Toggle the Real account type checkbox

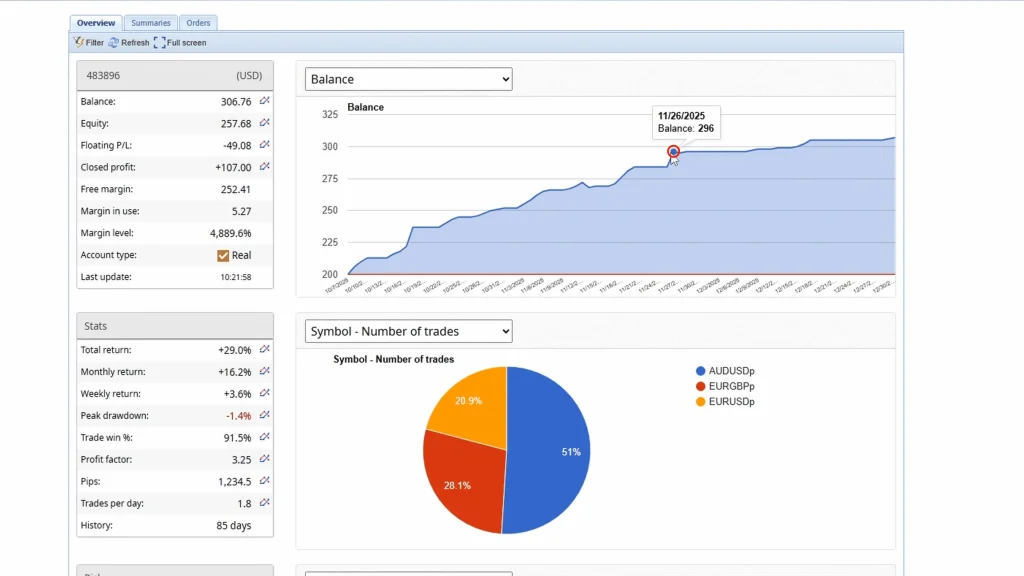click(x=223, y=255)
